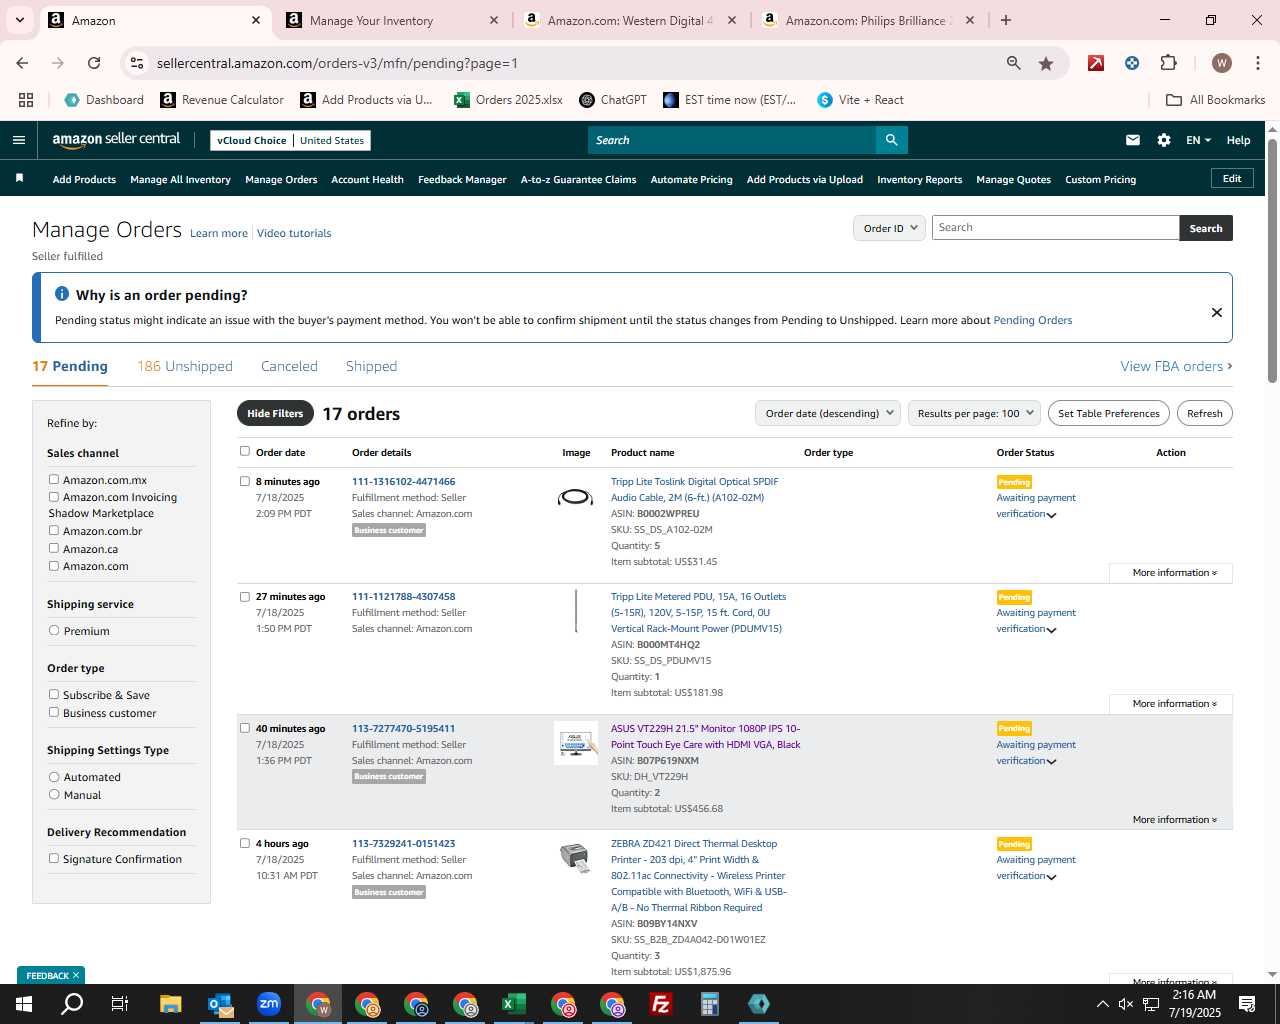Select the Premium shipping service option
This screenshot has height=1024, width=1280.
pyautogui.click(x=54, y=631)
